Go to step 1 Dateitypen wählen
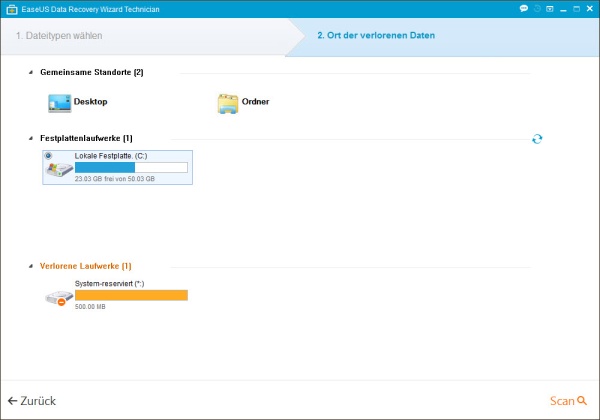Viewport: 600px width, 420px height. pos(59,36)
